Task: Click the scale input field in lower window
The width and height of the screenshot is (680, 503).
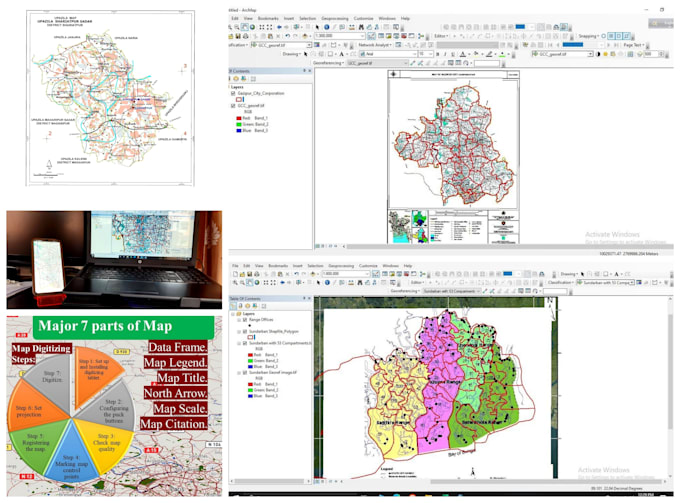Action: coord(346,274)
